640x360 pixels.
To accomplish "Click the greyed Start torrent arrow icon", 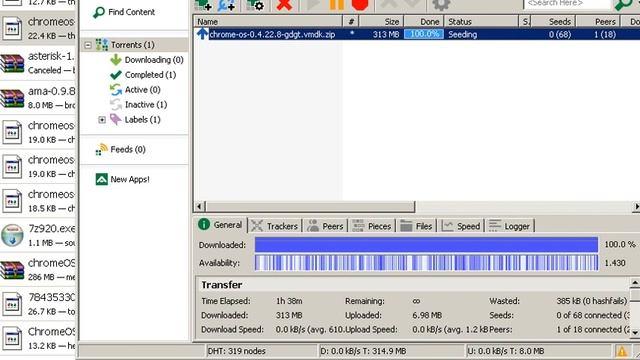I will pos(313,5).
